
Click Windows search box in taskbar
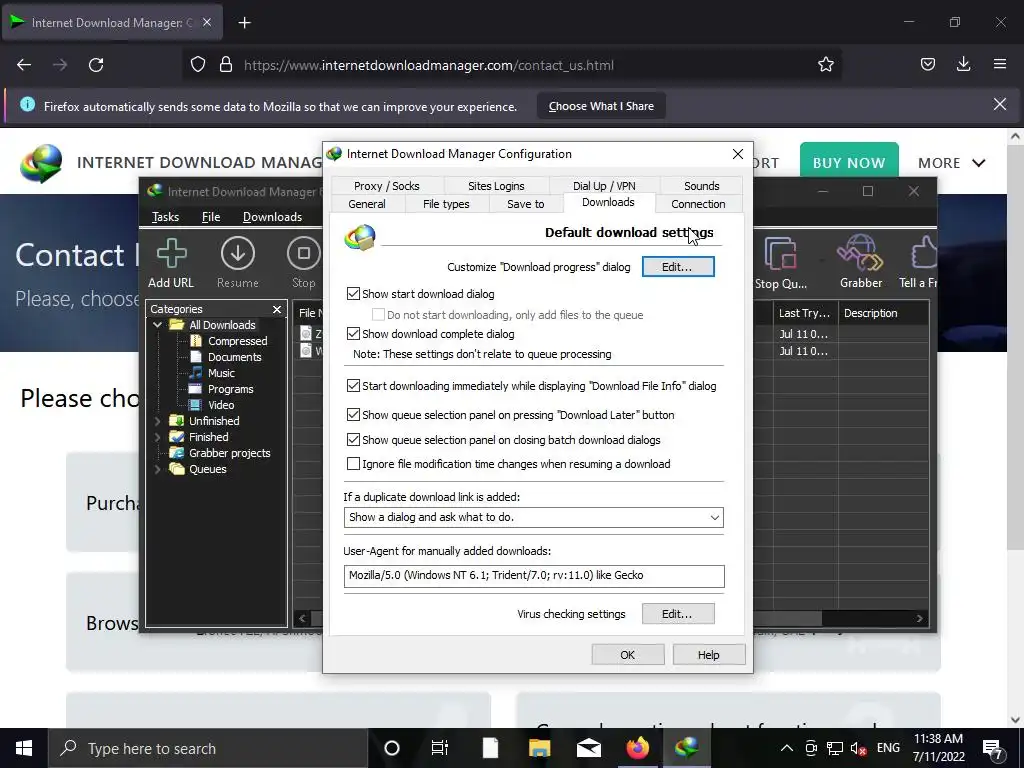coord(209,748)
